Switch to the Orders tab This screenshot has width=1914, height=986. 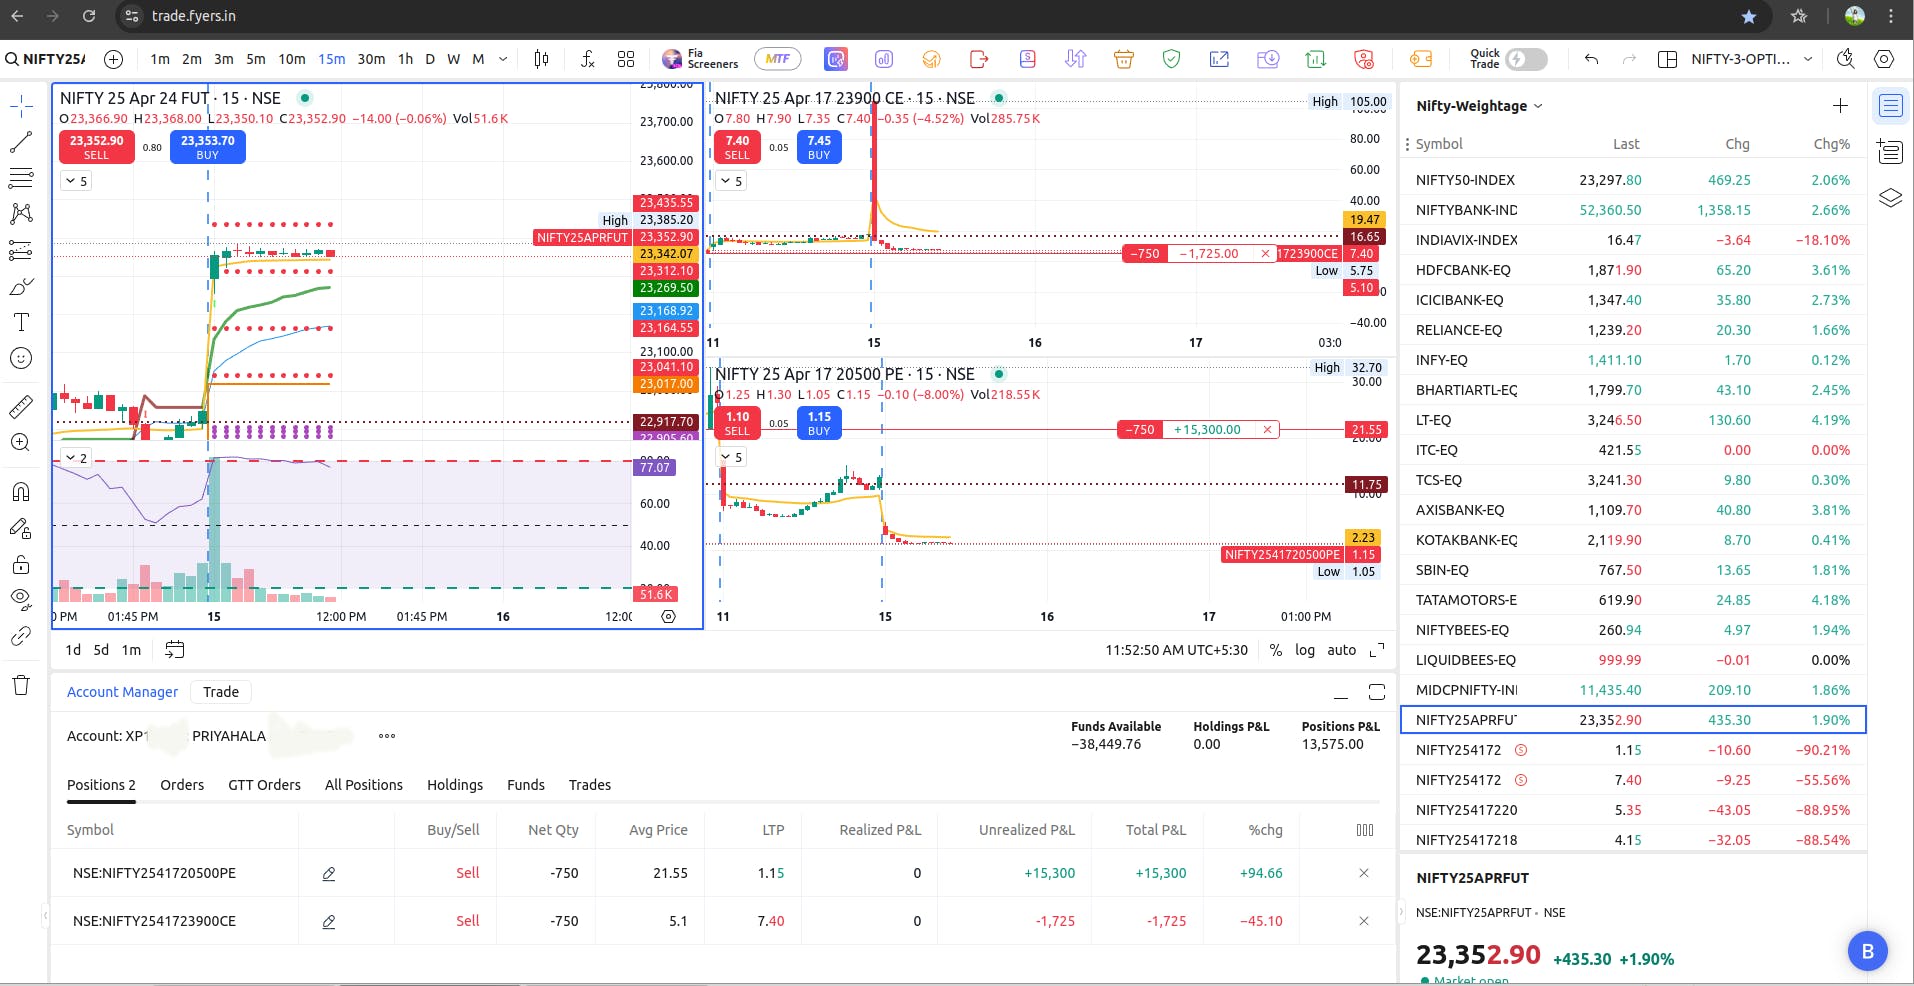[182, 785]
